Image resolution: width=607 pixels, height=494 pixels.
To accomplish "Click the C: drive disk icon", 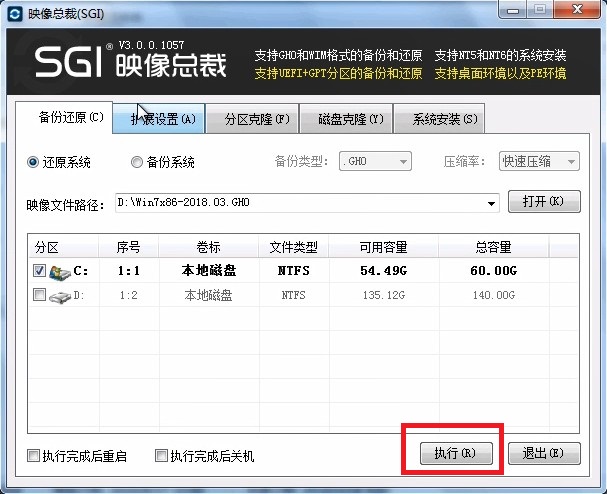I will click(61, 271).
